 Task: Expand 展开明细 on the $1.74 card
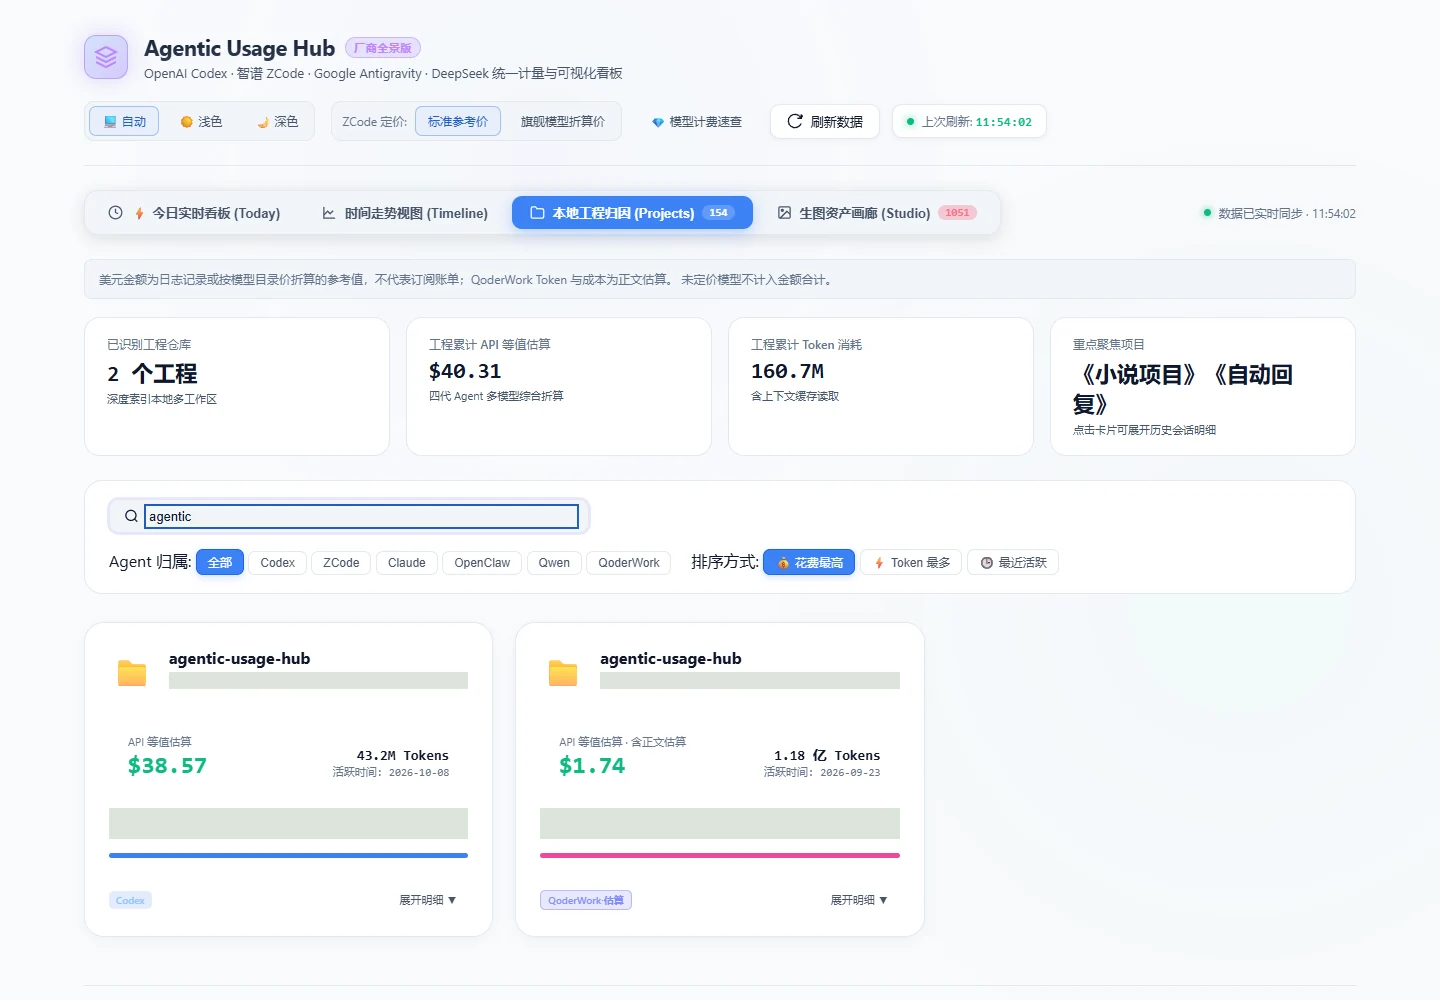coord(859,900)
